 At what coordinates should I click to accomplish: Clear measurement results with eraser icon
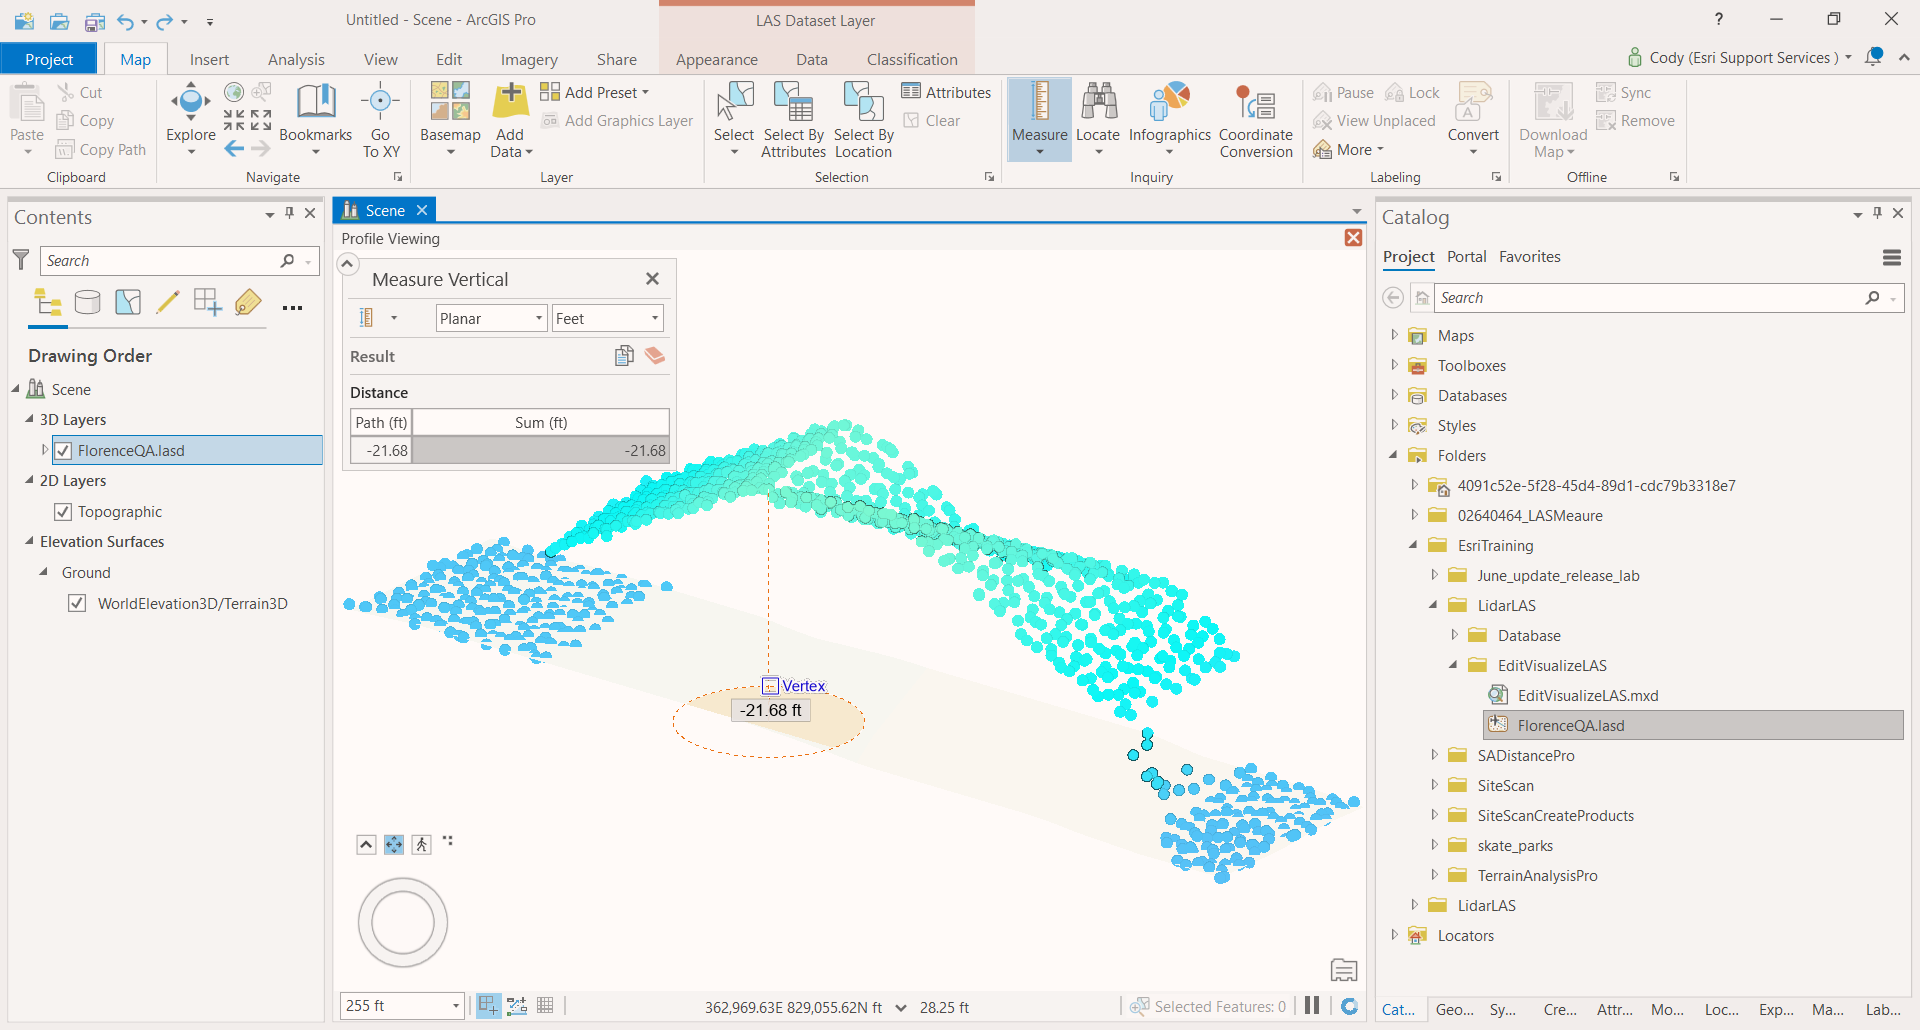[655, 356]
